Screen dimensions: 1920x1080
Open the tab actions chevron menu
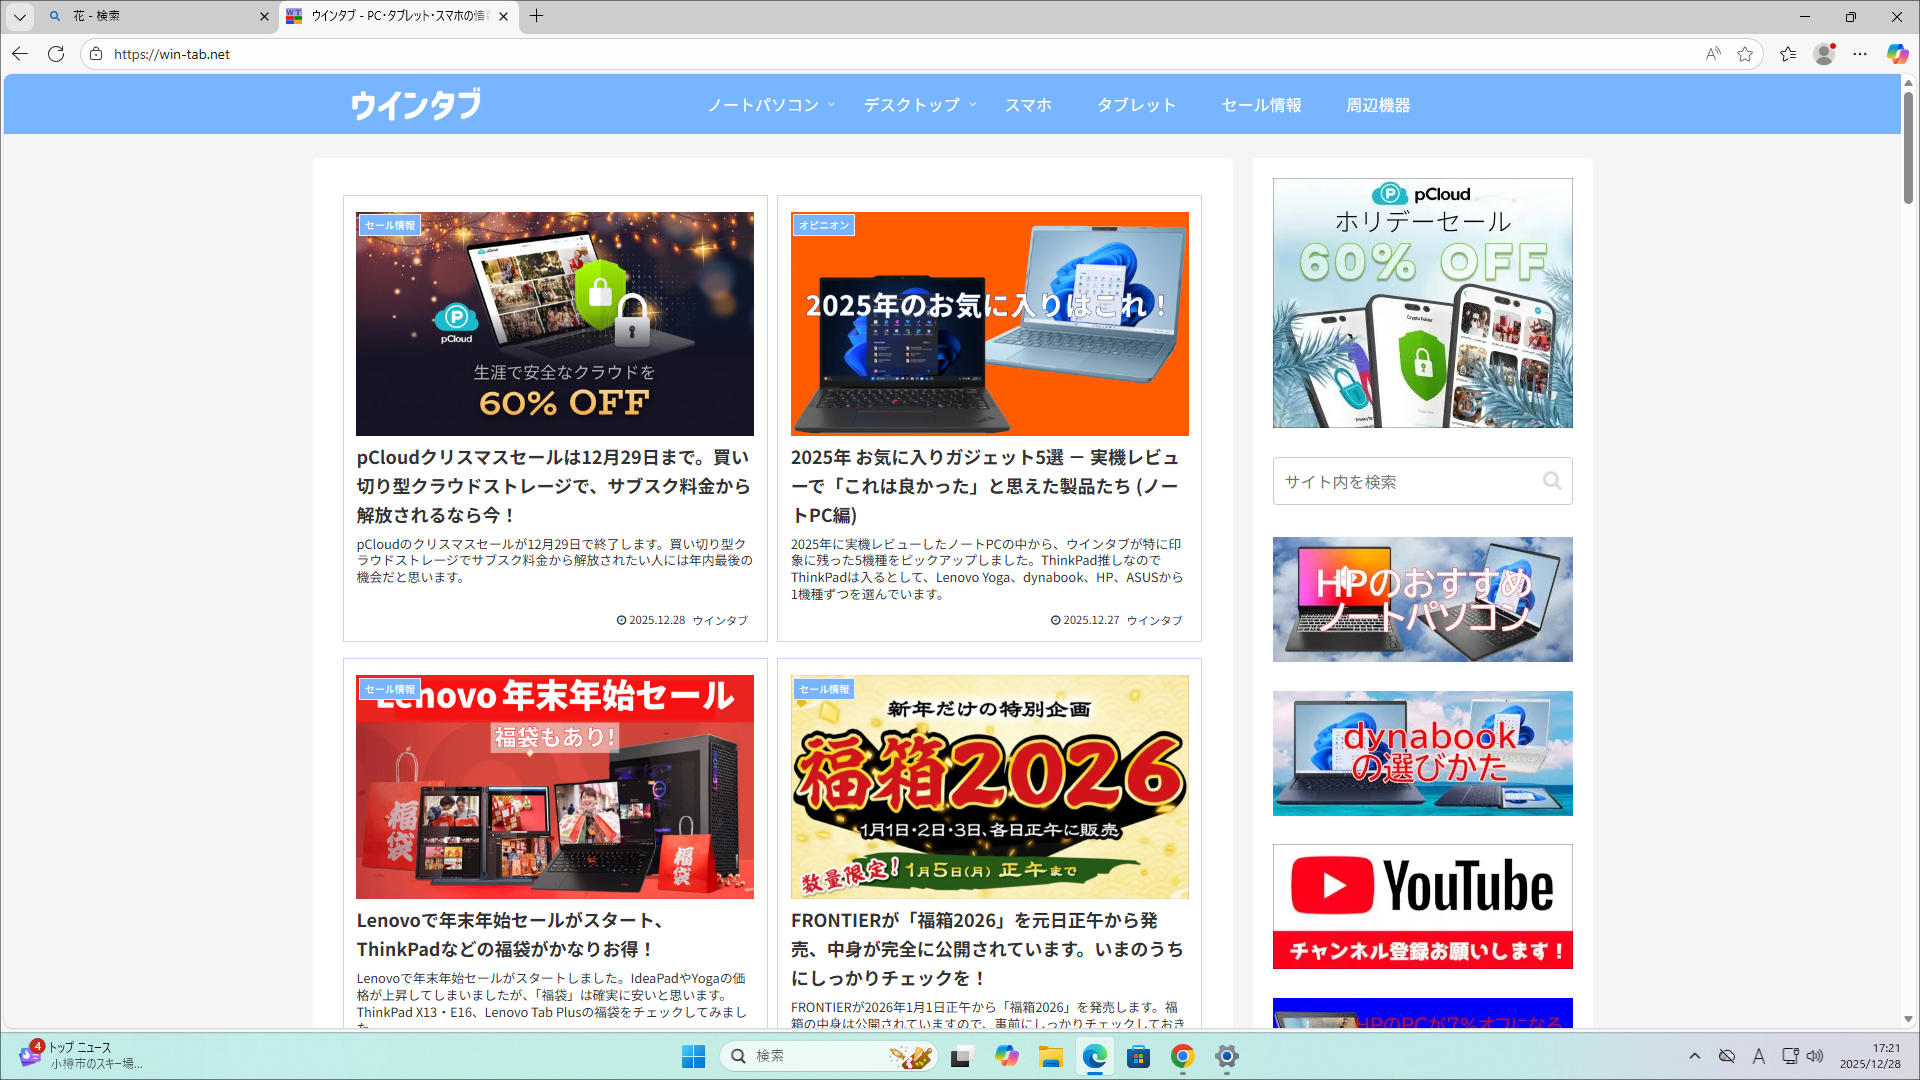18,16
